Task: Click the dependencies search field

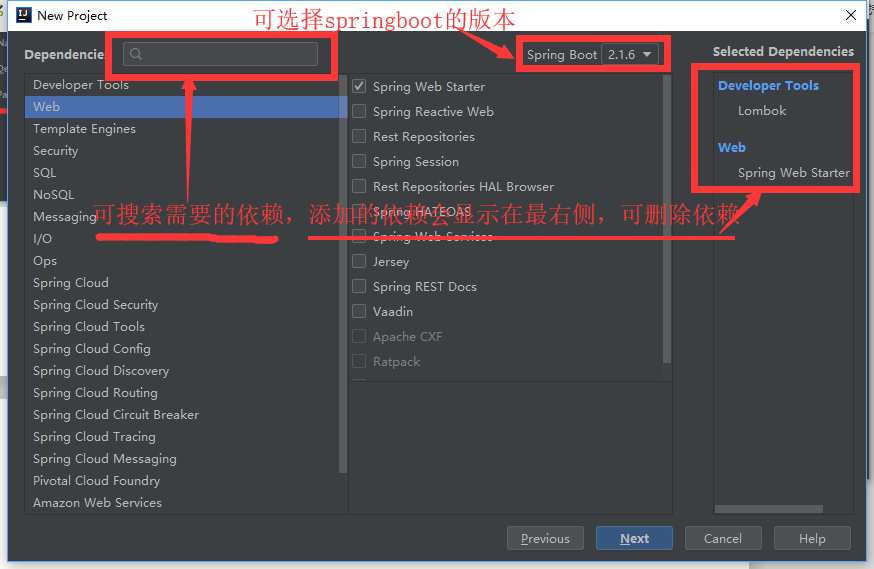Action: point(220,54)
